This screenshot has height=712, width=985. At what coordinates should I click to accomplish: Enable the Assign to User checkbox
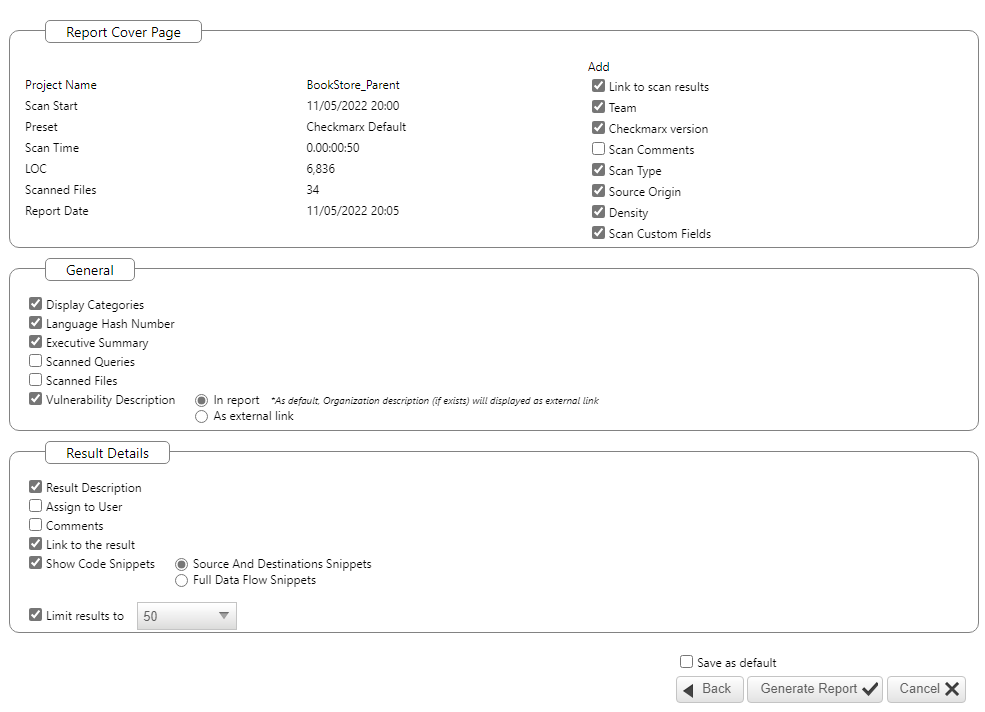tap(36, 506)
